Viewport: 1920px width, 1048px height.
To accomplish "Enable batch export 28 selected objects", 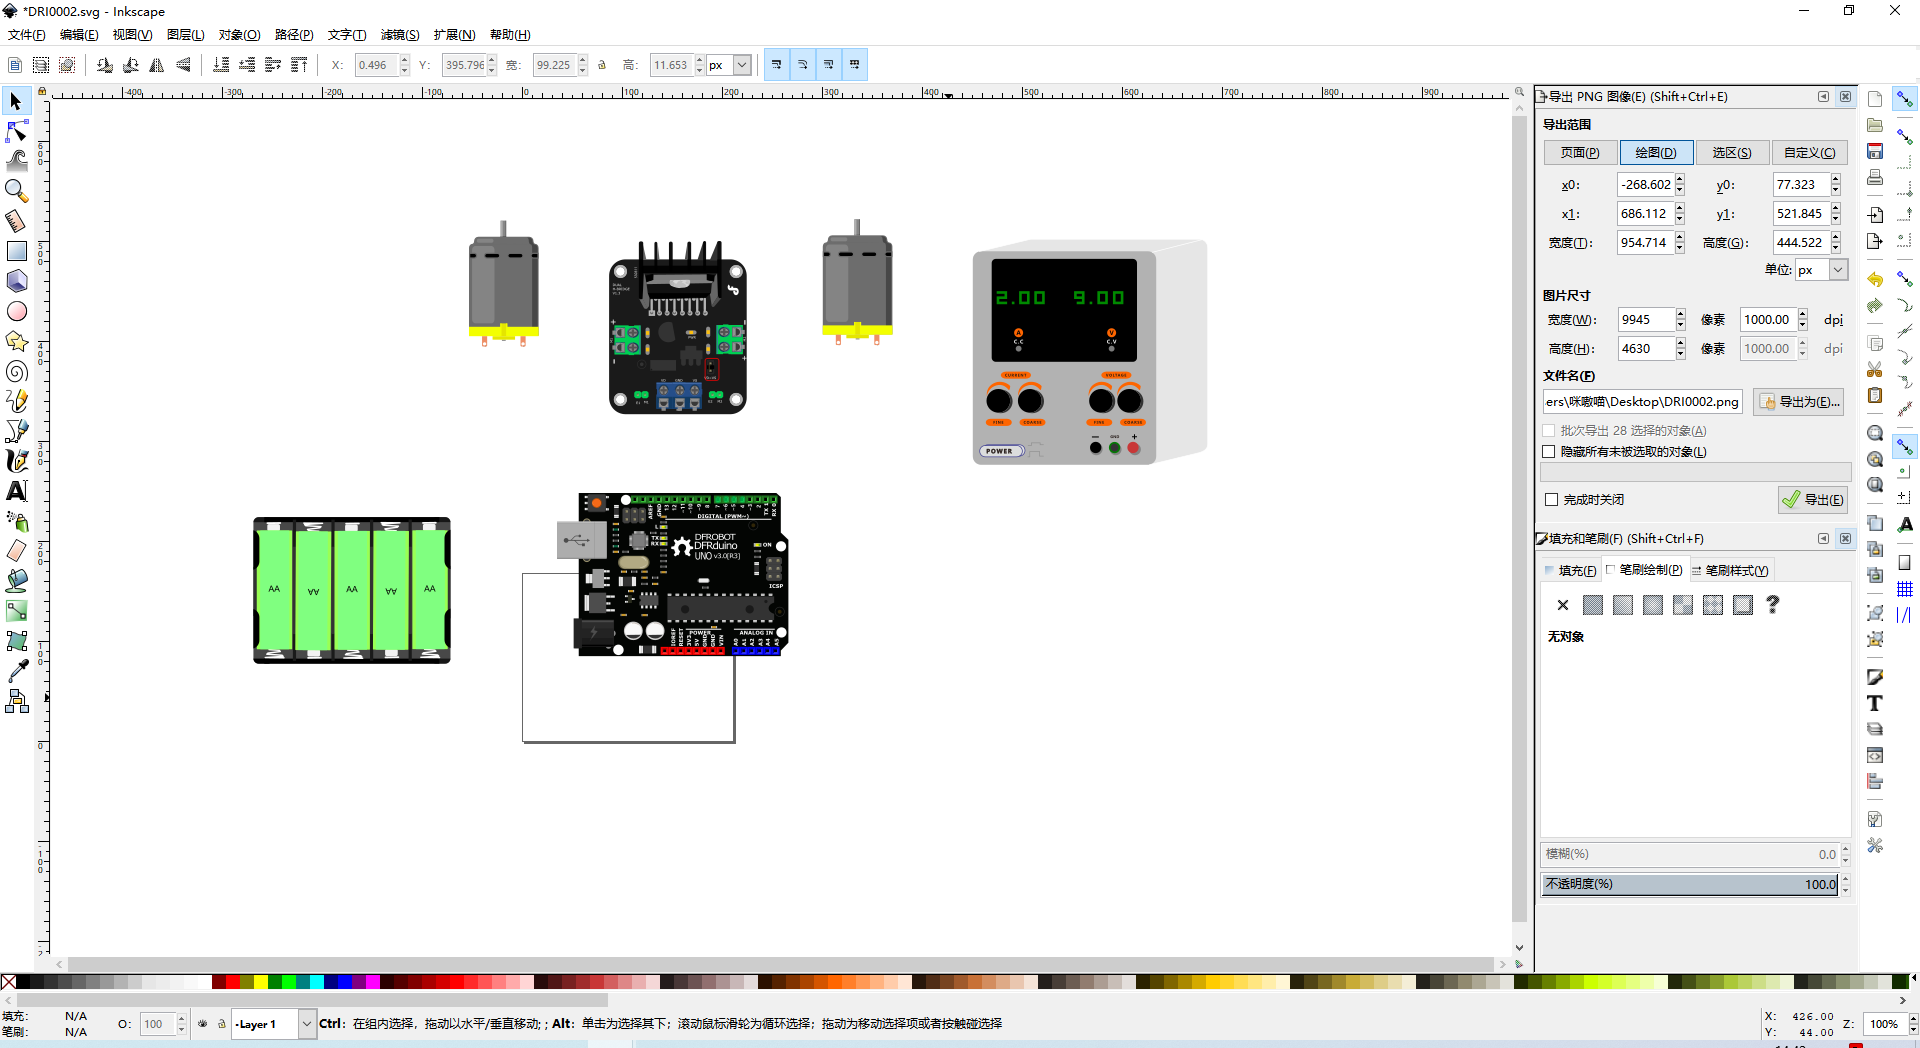I will 1549,431.
